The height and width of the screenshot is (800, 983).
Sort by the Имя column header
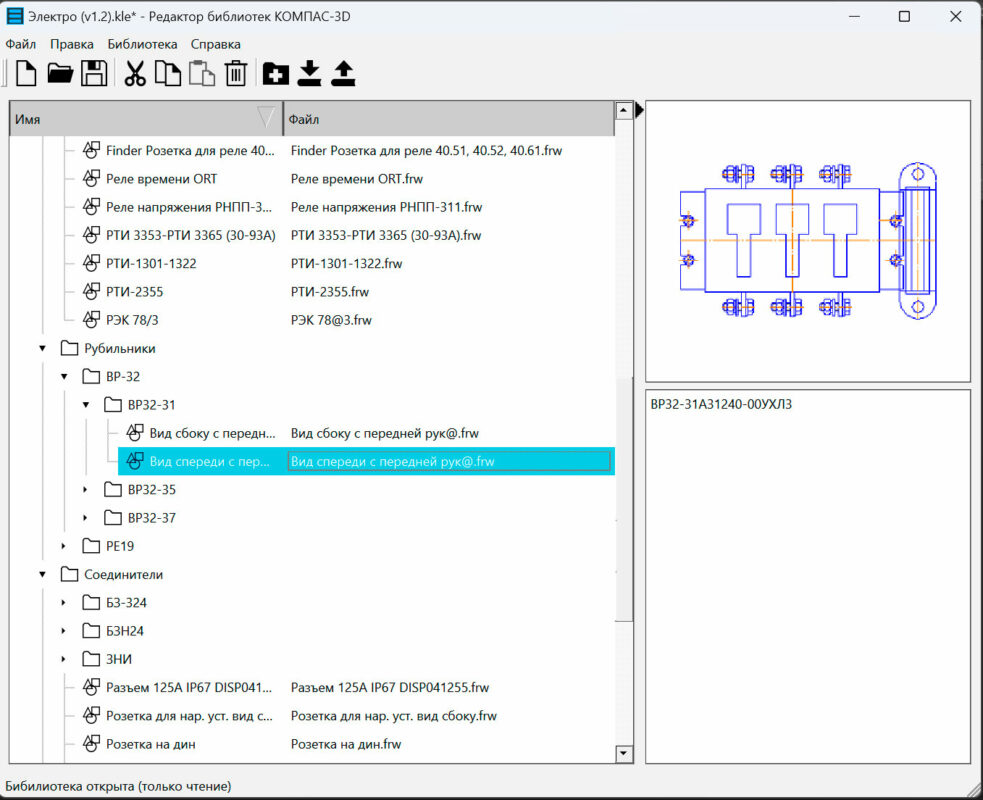[x=146, y=118]
